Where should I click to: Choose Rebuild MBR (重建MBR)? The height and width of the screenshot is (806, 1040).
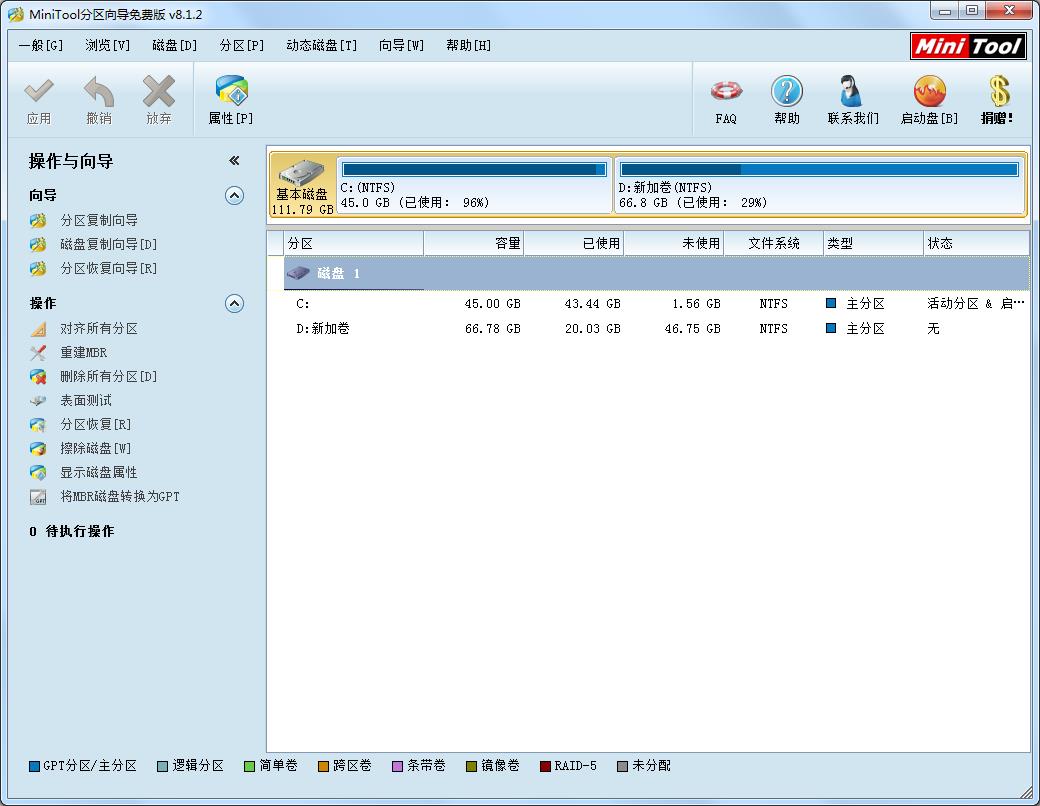(83, 352)
